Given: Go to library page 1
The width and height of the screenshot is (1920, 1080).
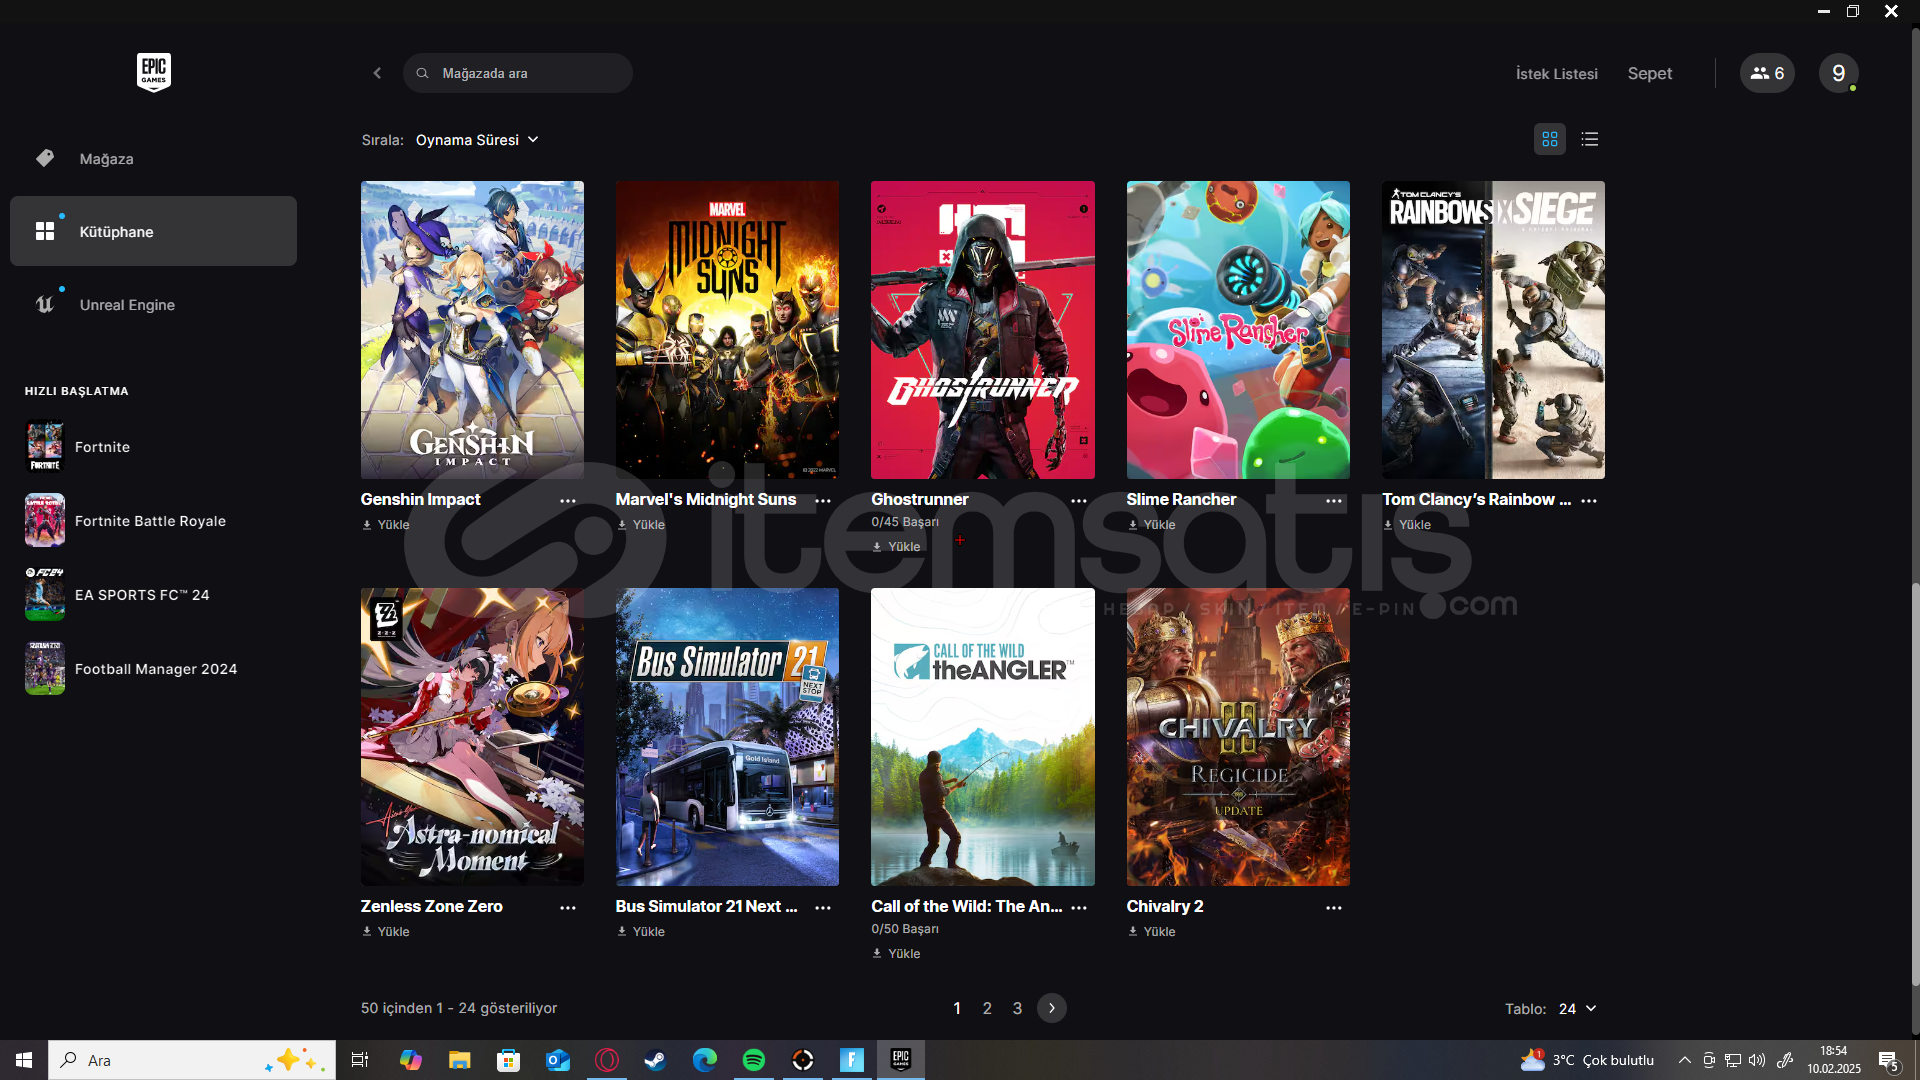Looking at the screenshot, I should coord(957,1008).
